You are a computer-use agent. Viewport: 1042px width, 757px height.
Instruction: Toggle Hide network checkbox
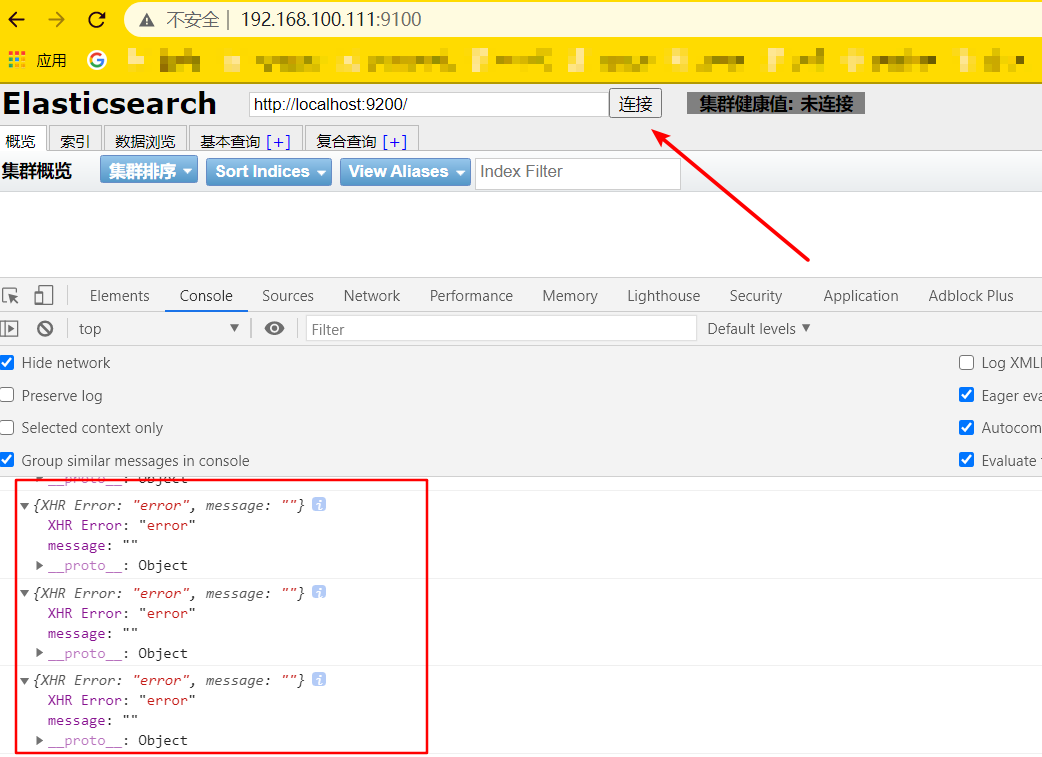[7, 362]
